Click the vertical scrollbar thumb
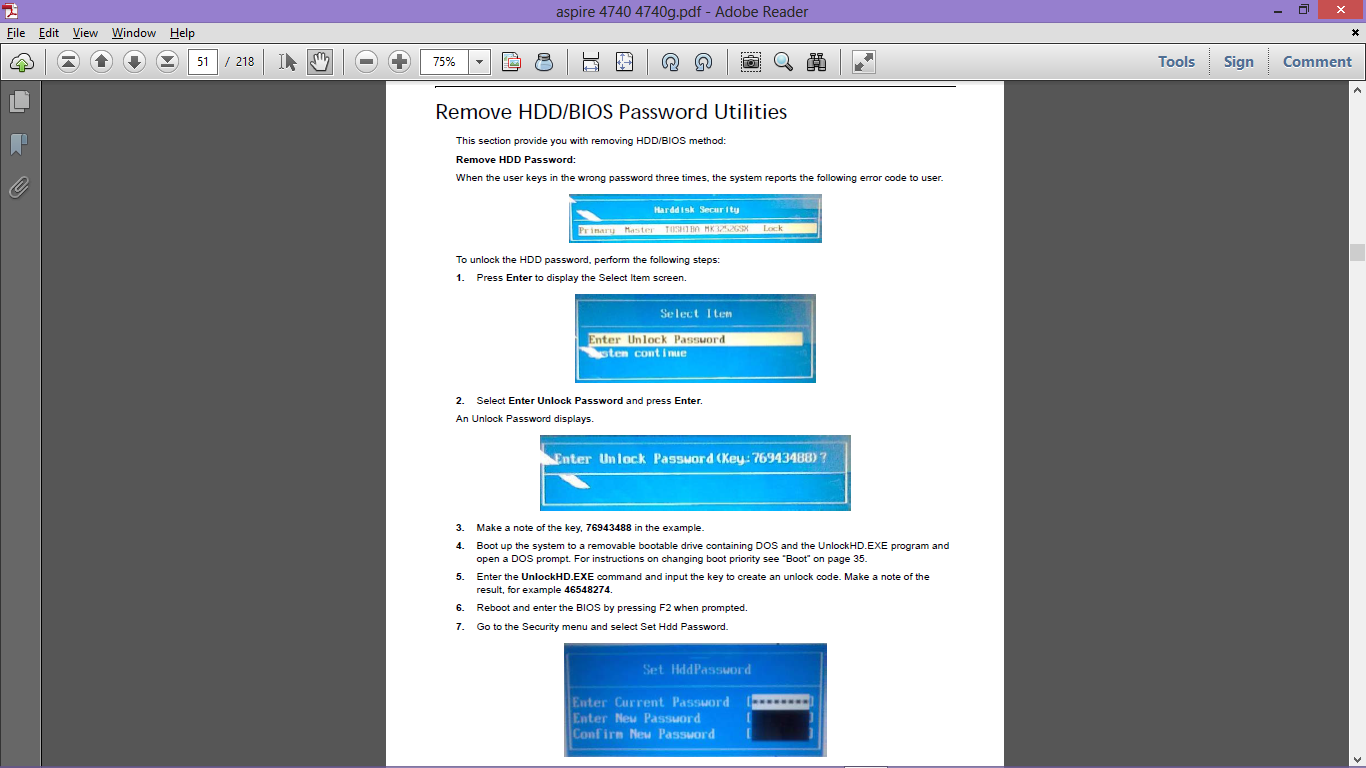The height and width of the screenshot is (768, 1366). point(1357,252)
